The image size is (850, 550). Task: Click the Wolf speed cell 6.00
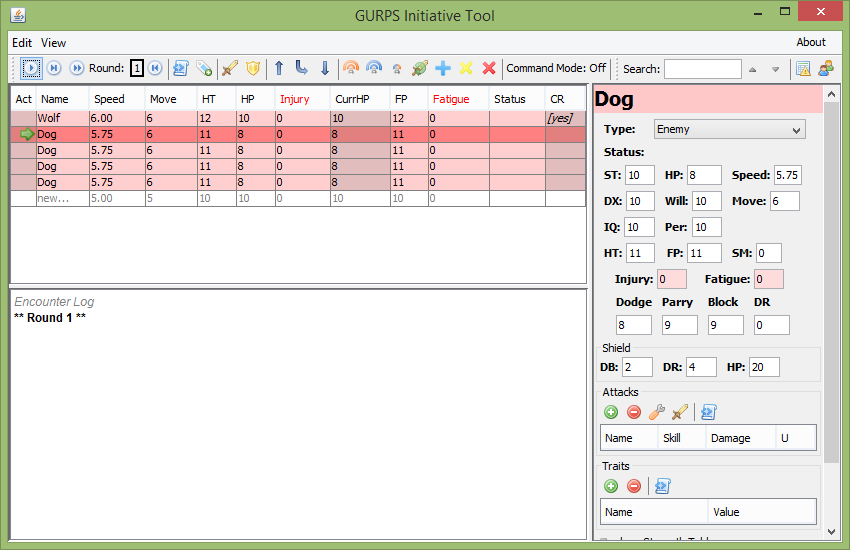coord(117,118)
